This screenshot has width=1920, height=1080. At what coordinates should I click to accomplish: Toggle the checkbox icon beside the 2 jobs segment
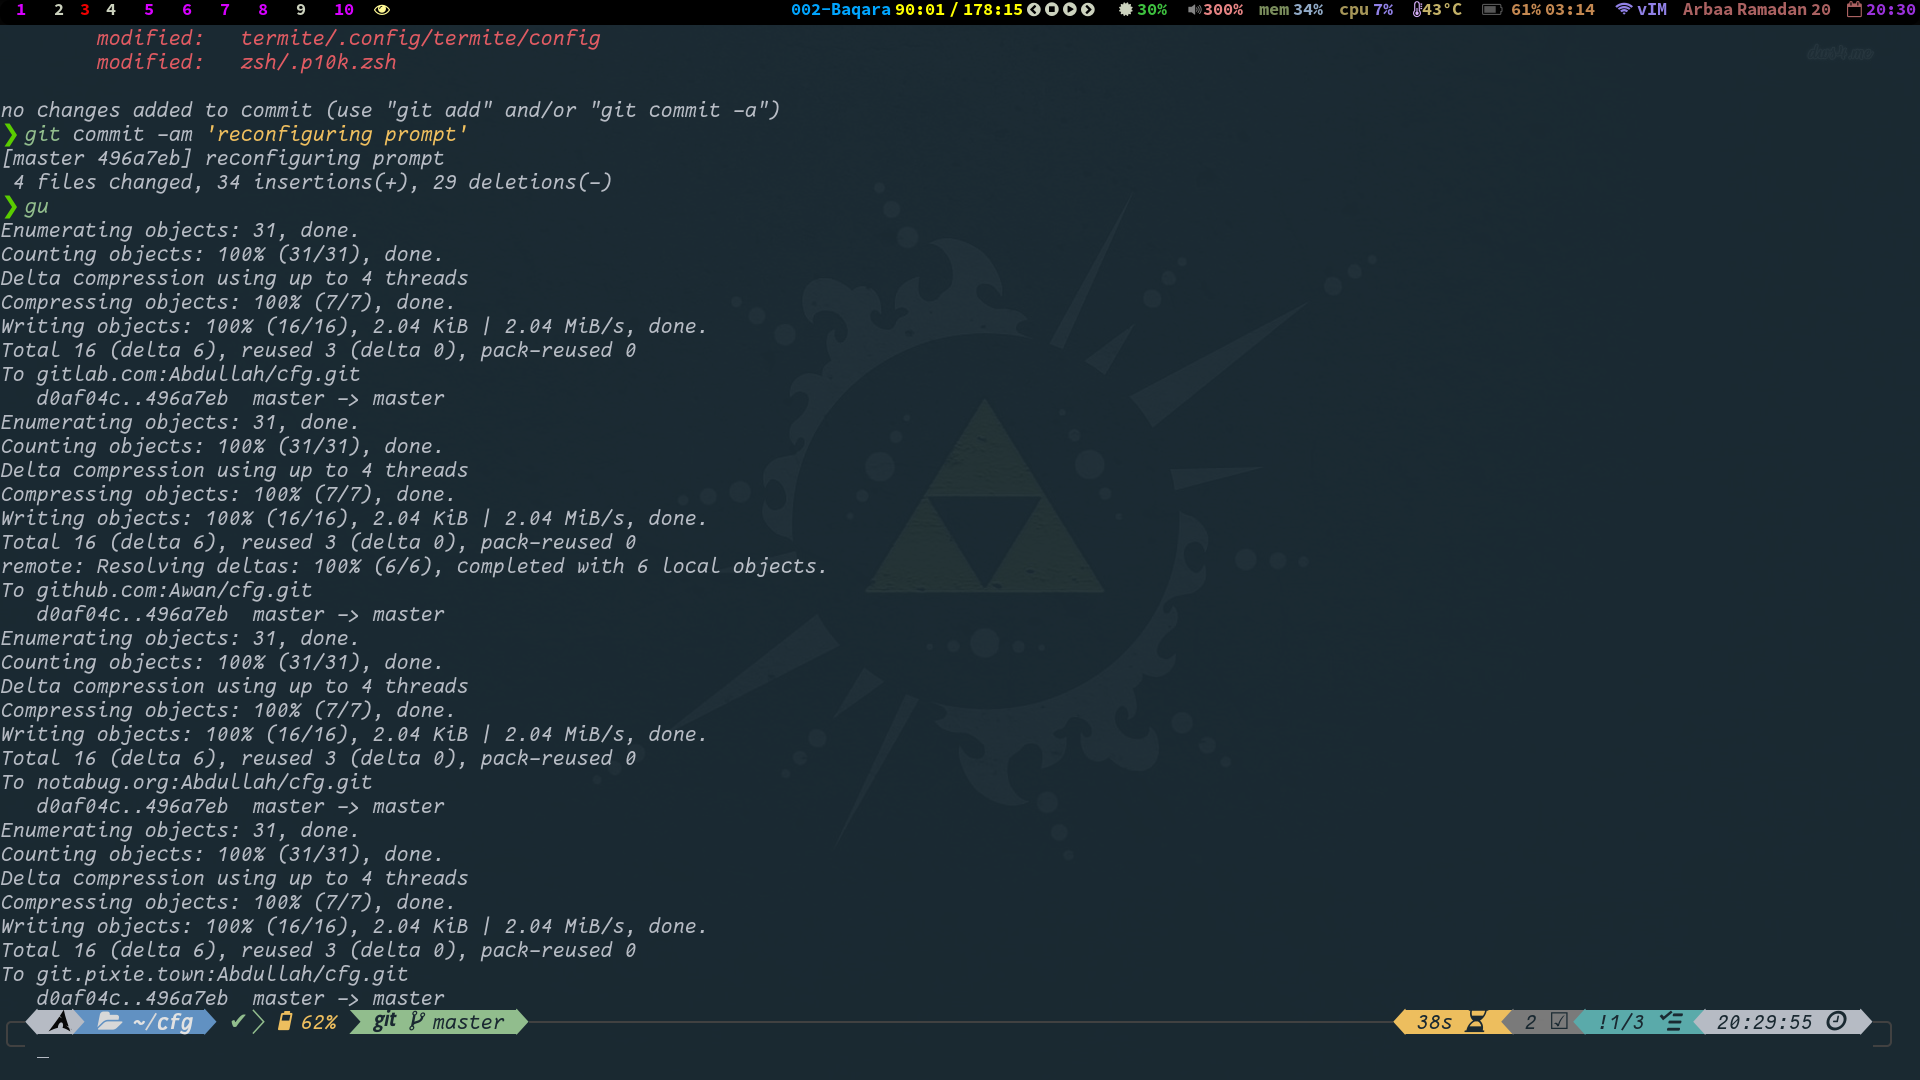coord(1559,1022)
